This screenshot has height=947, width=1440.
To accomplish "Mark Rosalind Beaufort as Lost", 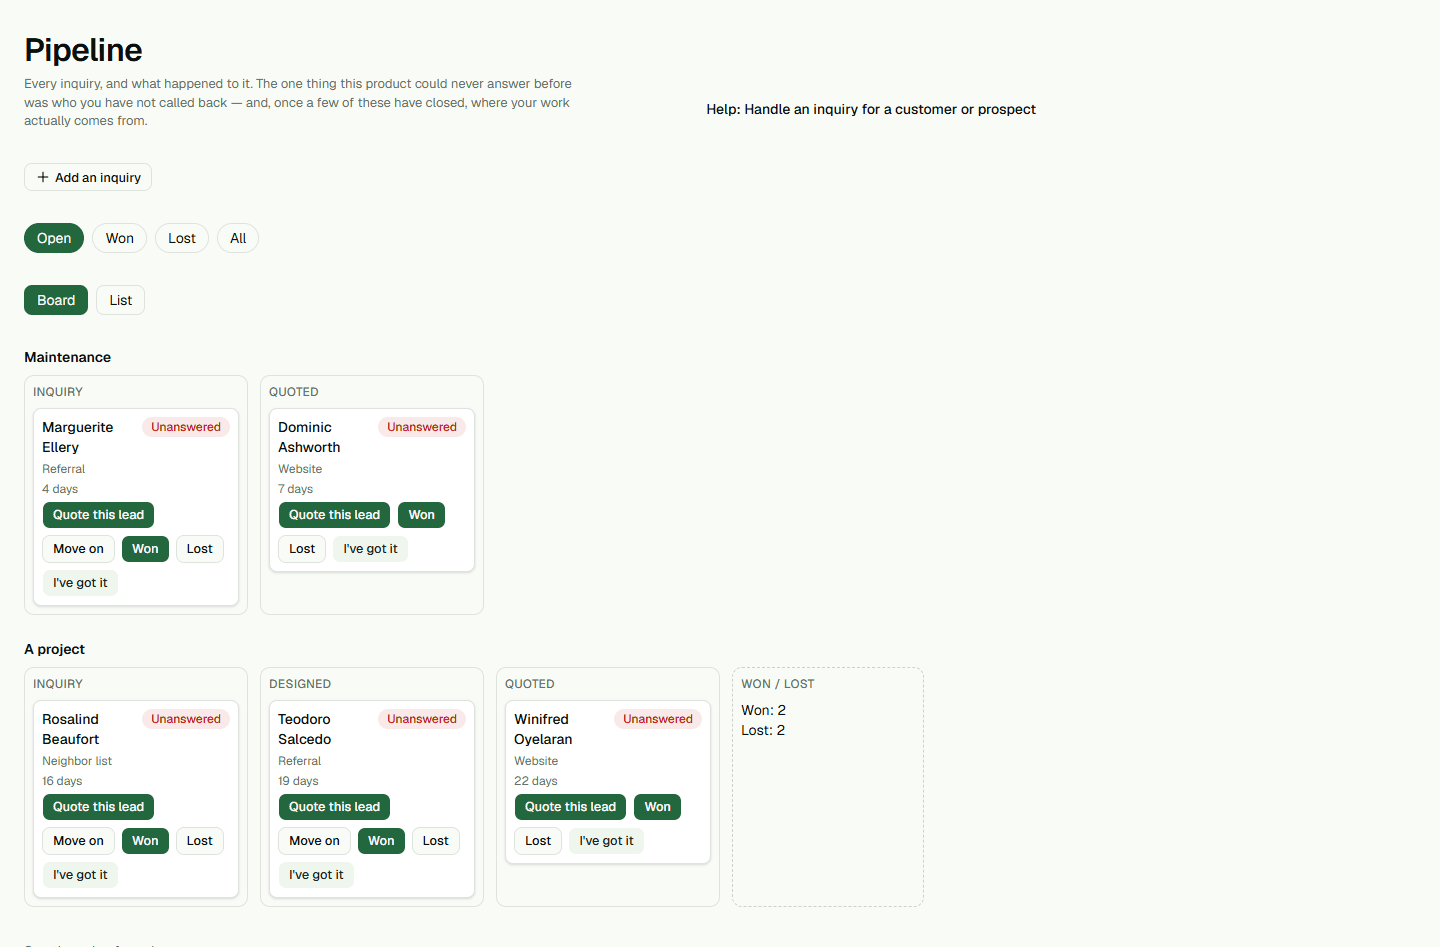I will (200, 841).
